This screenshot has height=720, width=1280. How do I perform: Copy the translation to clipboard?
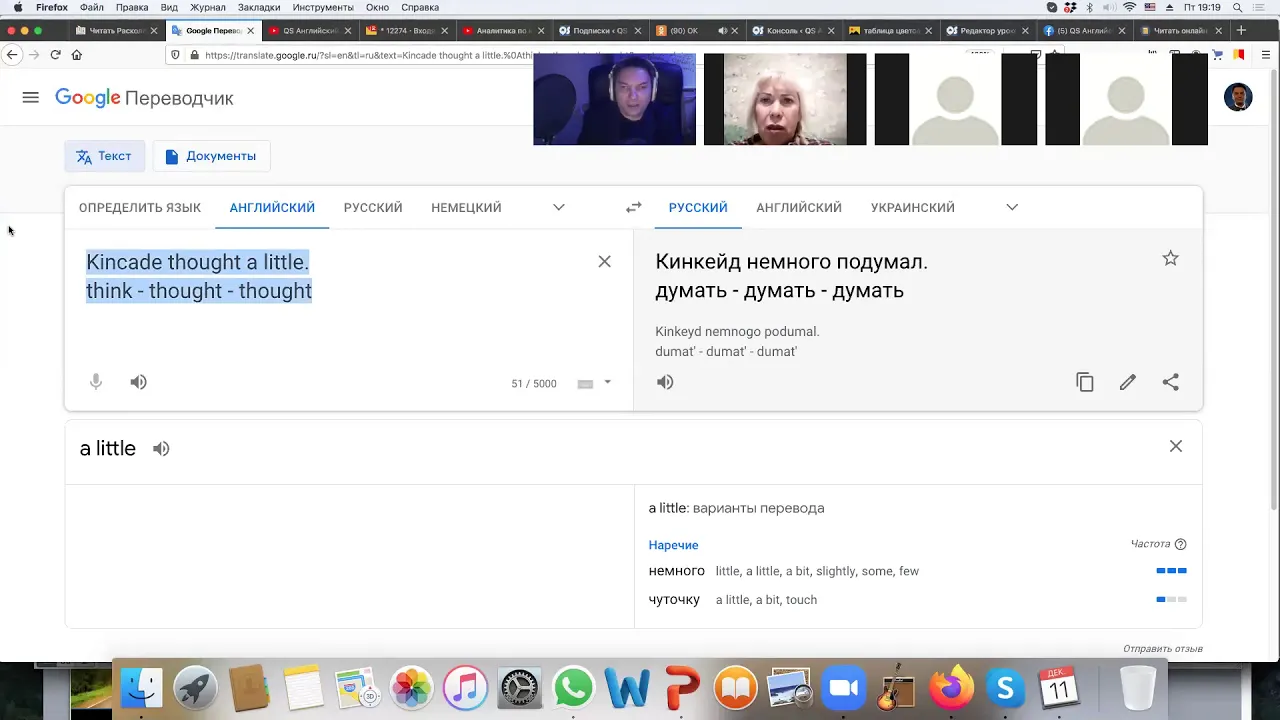[x=1085, y=382]
